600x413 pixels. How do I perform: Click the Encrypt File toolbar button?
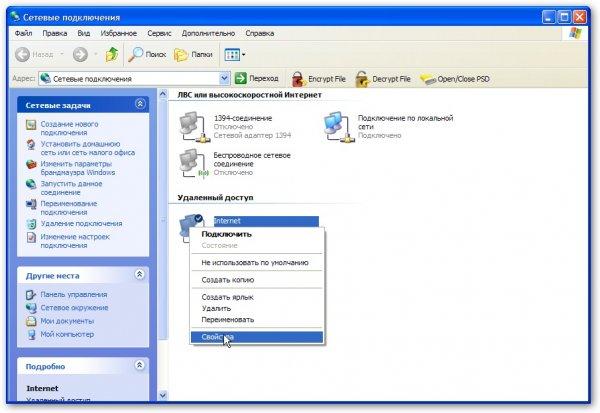pyautogui.click(x=318, y=78)
